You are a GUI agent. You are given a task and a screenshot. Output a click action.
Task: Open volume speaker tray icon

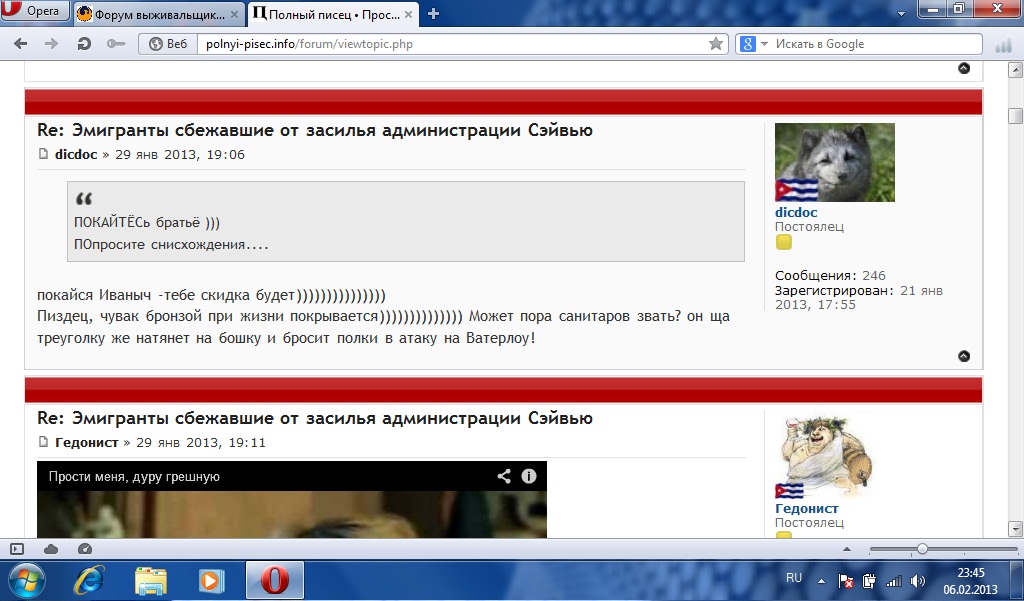point(918,580)
